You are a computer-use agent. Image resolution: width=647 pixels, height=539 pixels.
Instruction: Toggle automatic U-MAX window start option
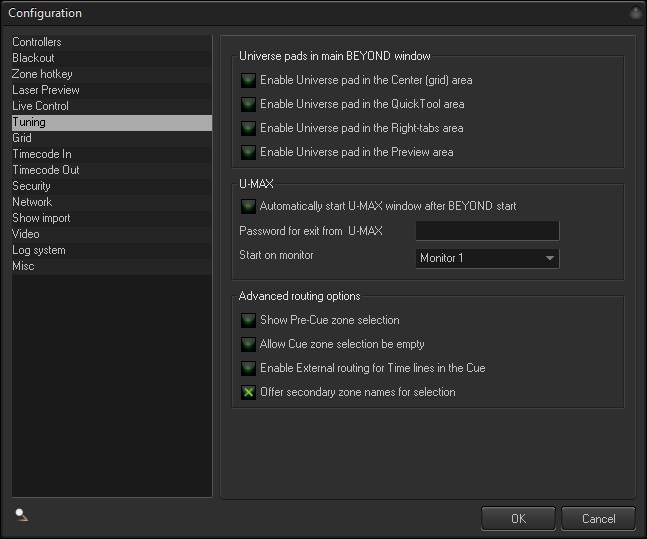[248, 206]
